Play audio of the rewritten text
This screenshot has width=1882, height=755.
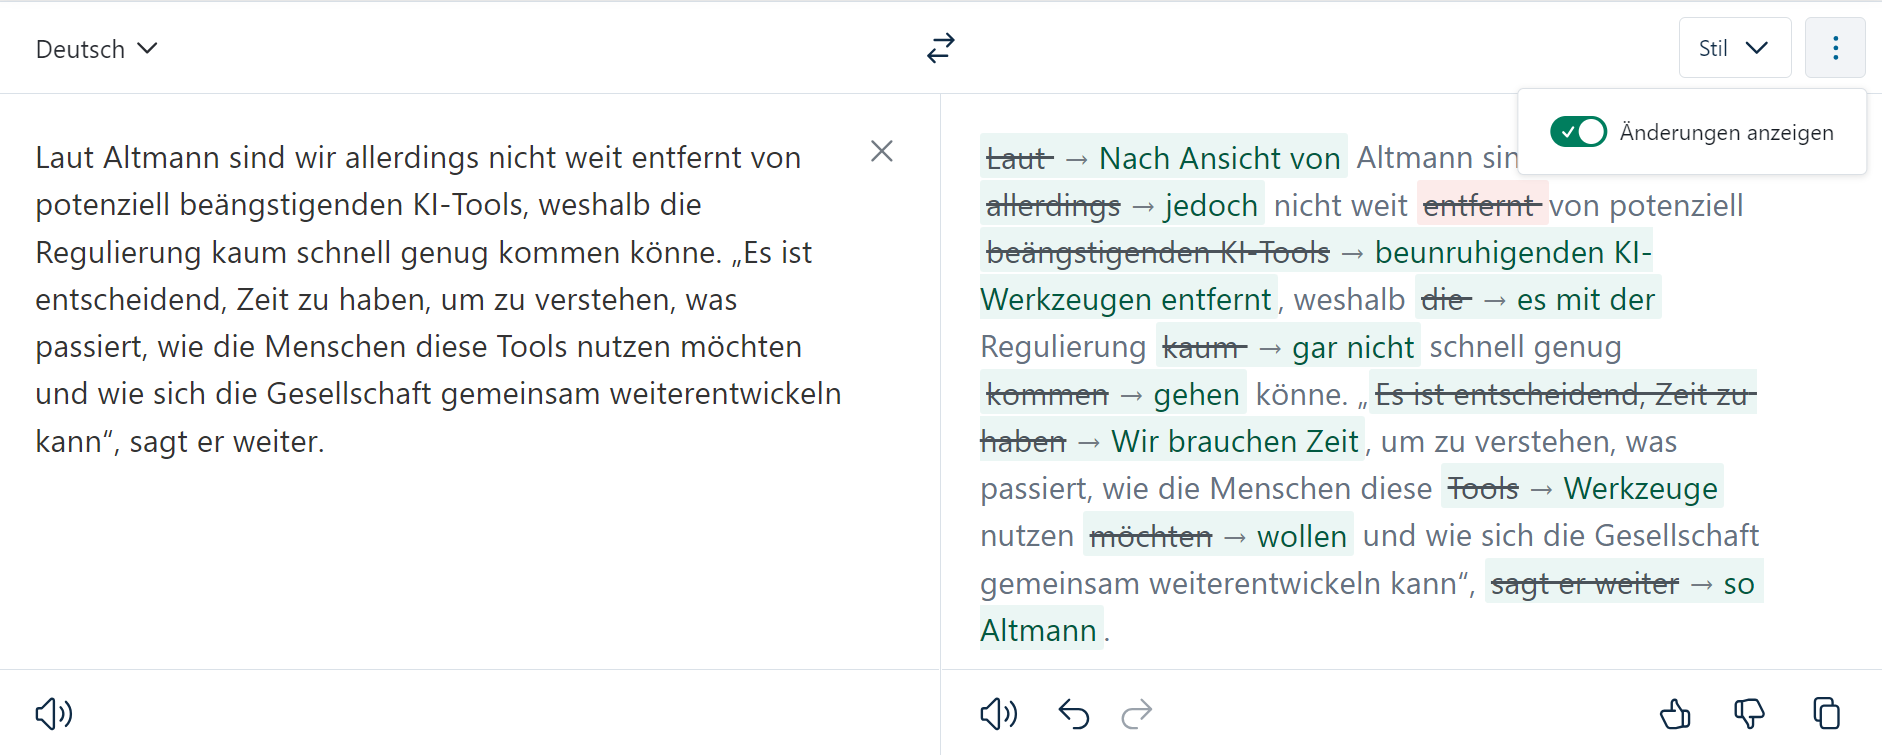[998, 713]
